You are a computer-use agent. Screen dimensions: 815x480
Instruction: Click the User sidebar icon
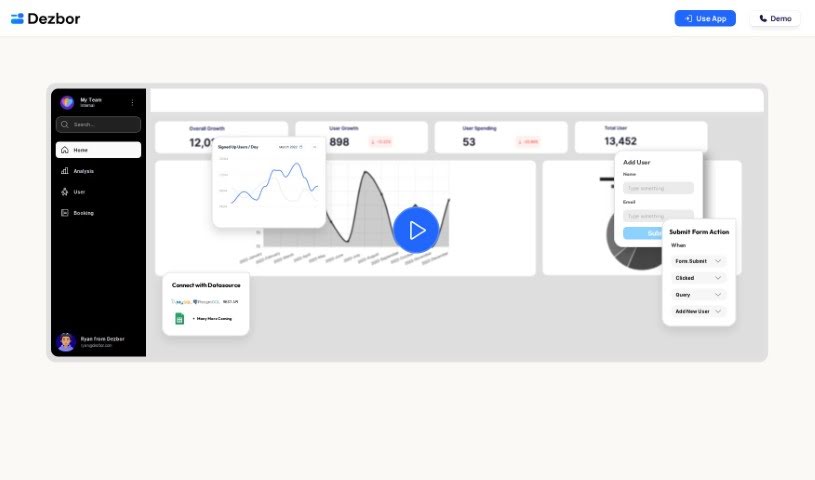[x=65, y=191]
